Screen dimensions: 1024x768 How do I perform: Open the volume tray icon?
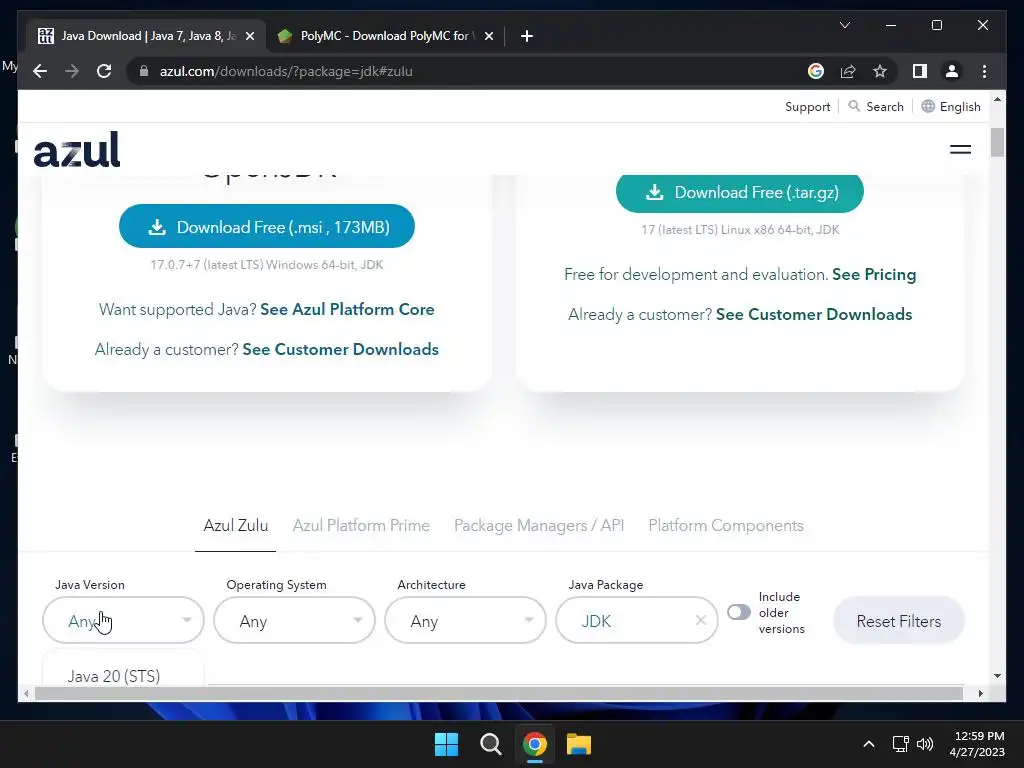[925, 744]
